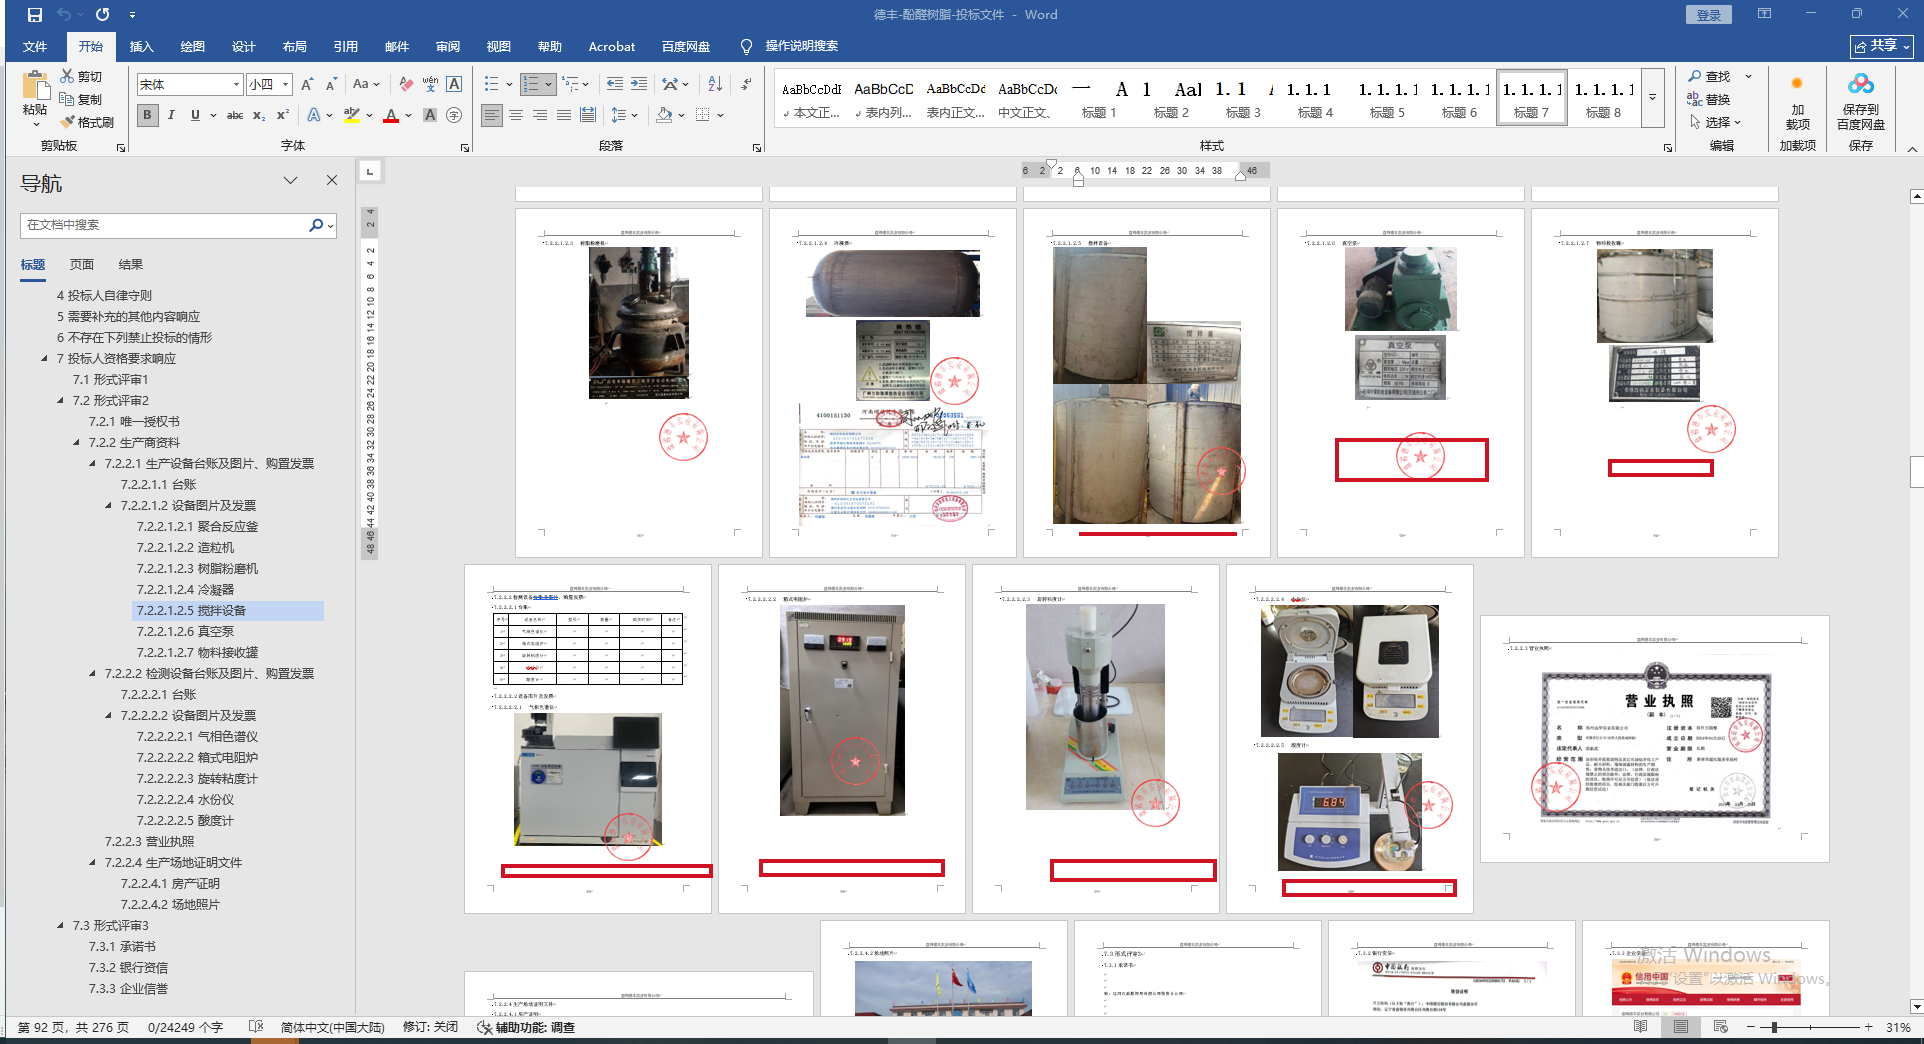Click the increase font size icon
The image size is (1924, 1044).
pyautogui.click(x=307, y=84)
